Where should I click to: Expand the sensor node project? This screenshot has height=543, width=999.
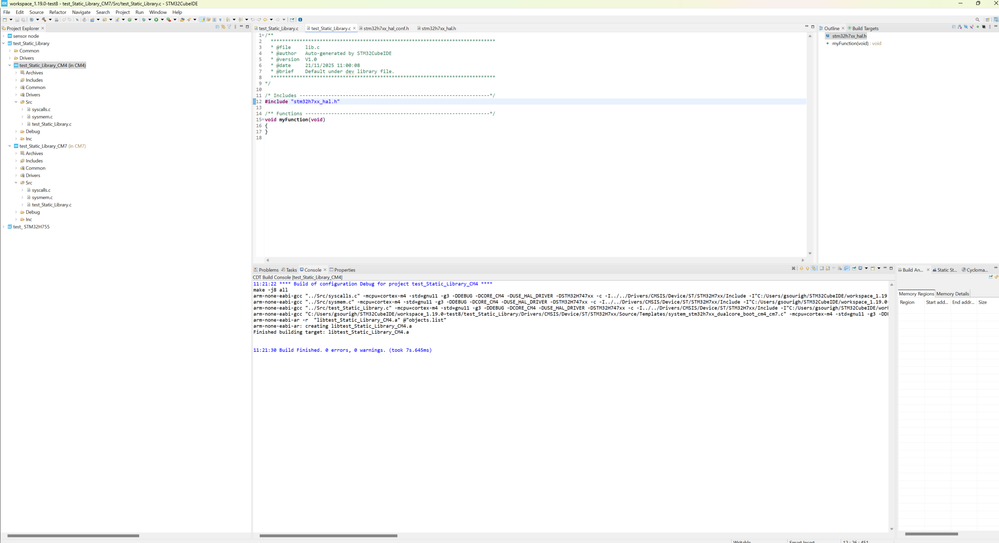pyautogui.click(x=4, y=36)
